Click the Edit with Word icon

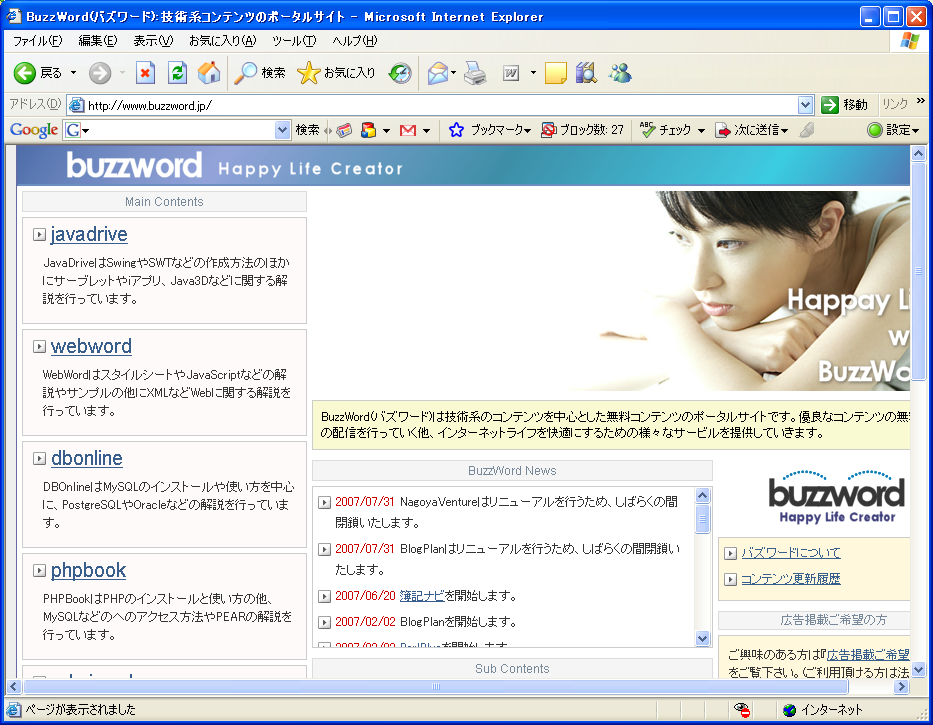tap(511, 73)
